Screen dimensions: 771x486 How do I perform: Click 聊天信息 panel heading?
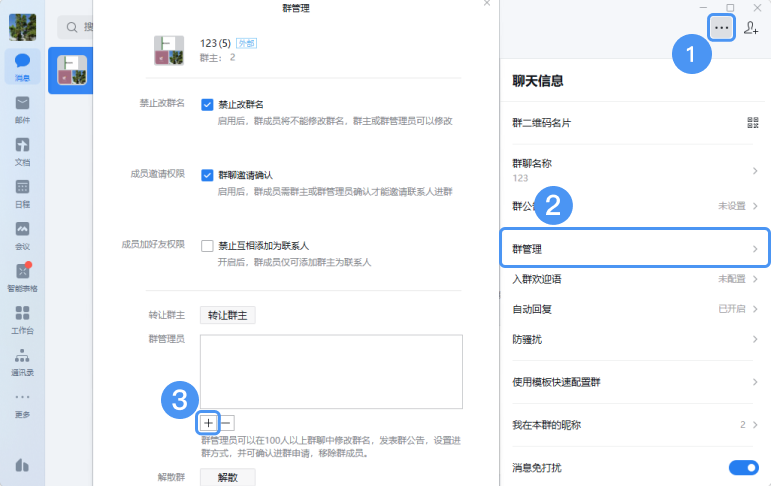point(537,81)
